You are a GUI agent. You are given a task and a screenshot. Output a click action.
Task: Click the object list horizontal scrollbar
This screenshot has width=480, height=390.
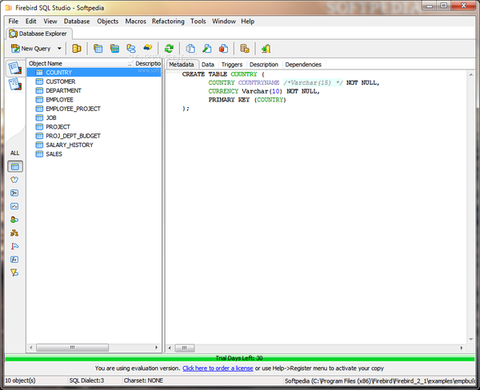point(94,348)
